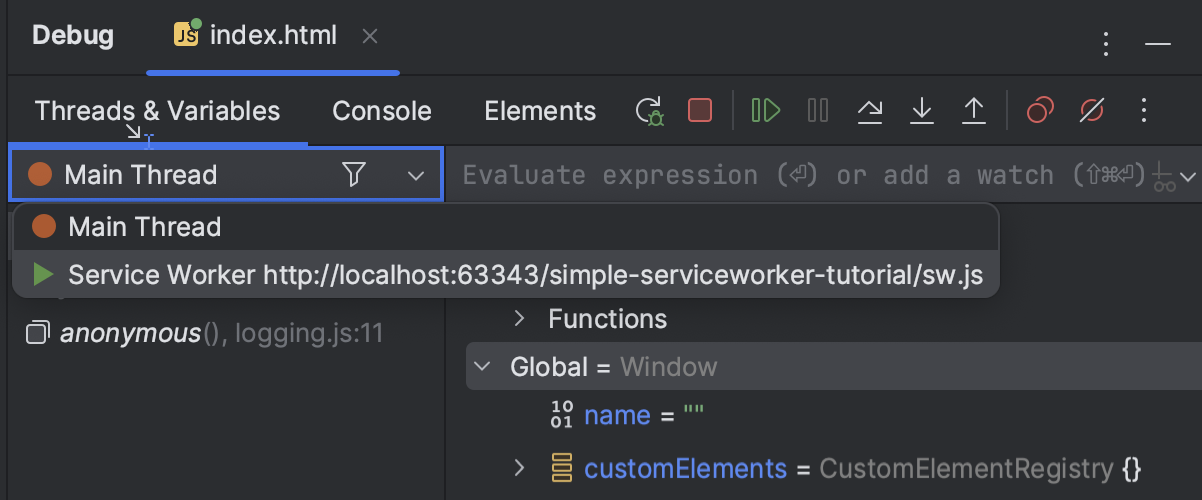Image resolution: width=1202 pixels, height=500 pixels.
Task: Open the Main Thread dropdown arrow
Action: point(416,176)
